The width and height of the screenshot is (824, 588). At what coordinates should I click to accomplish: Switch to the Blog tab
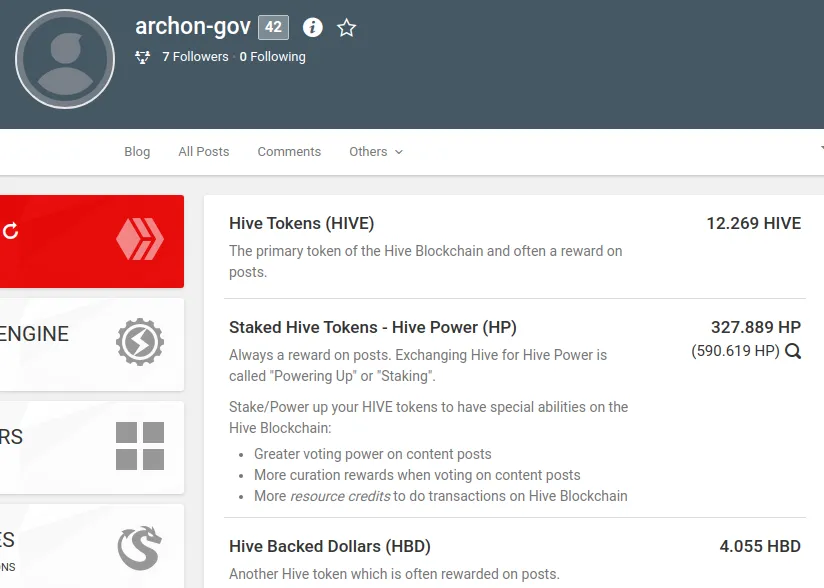137,152
